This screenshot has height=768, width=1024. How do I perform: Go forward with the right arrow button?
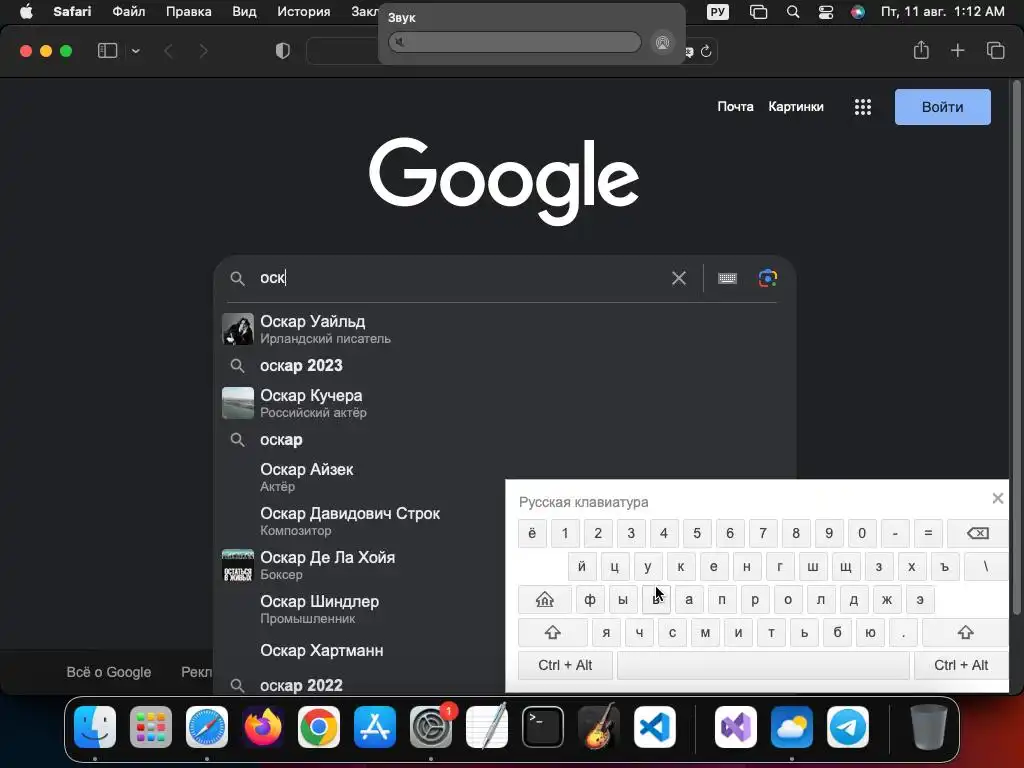[x=203, y=51]
